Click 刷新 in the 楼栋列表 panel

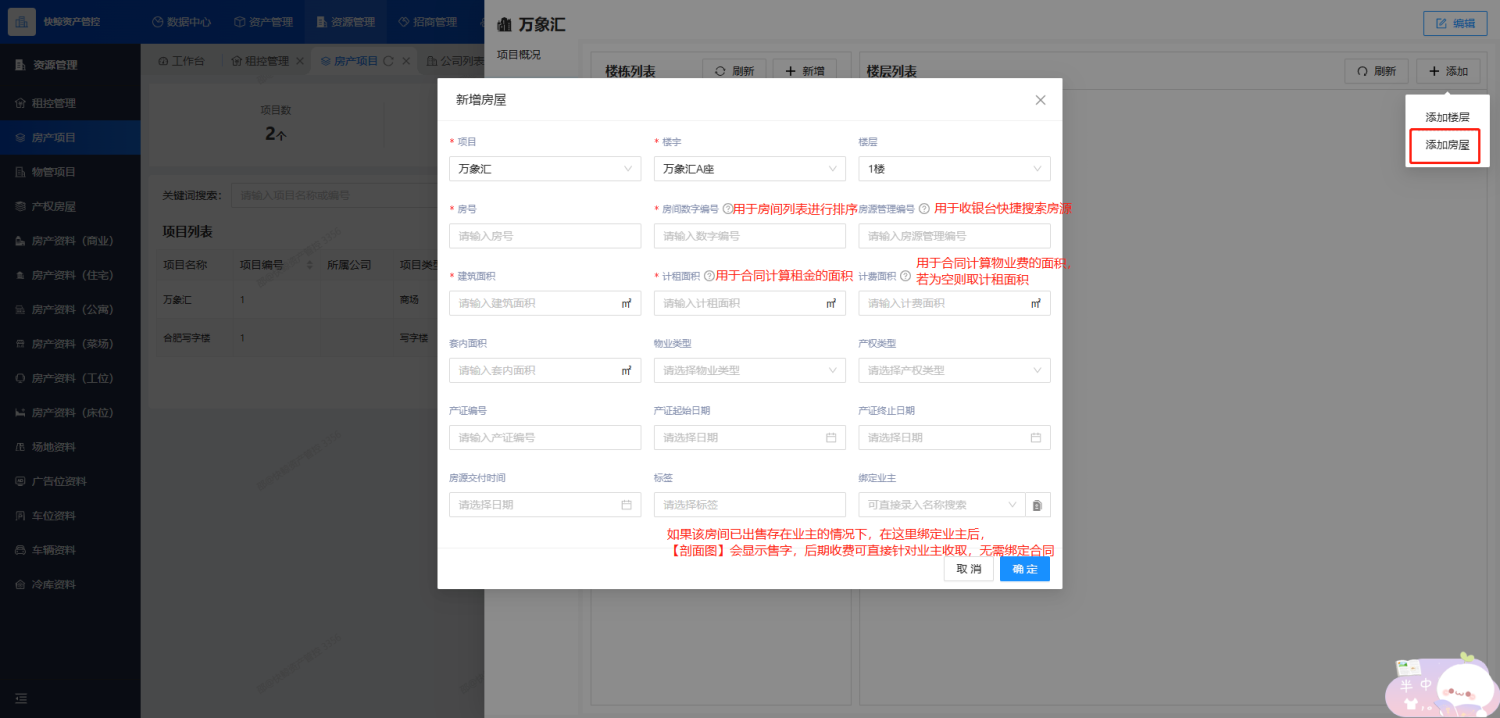(734, 71)
